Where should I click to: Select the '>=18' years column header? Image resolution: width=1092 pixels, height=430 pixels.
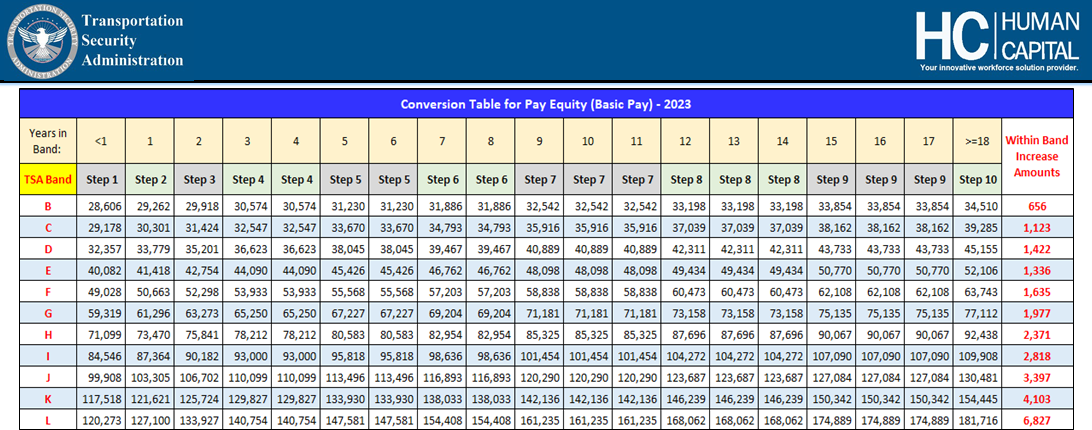[x=977, y=141]
